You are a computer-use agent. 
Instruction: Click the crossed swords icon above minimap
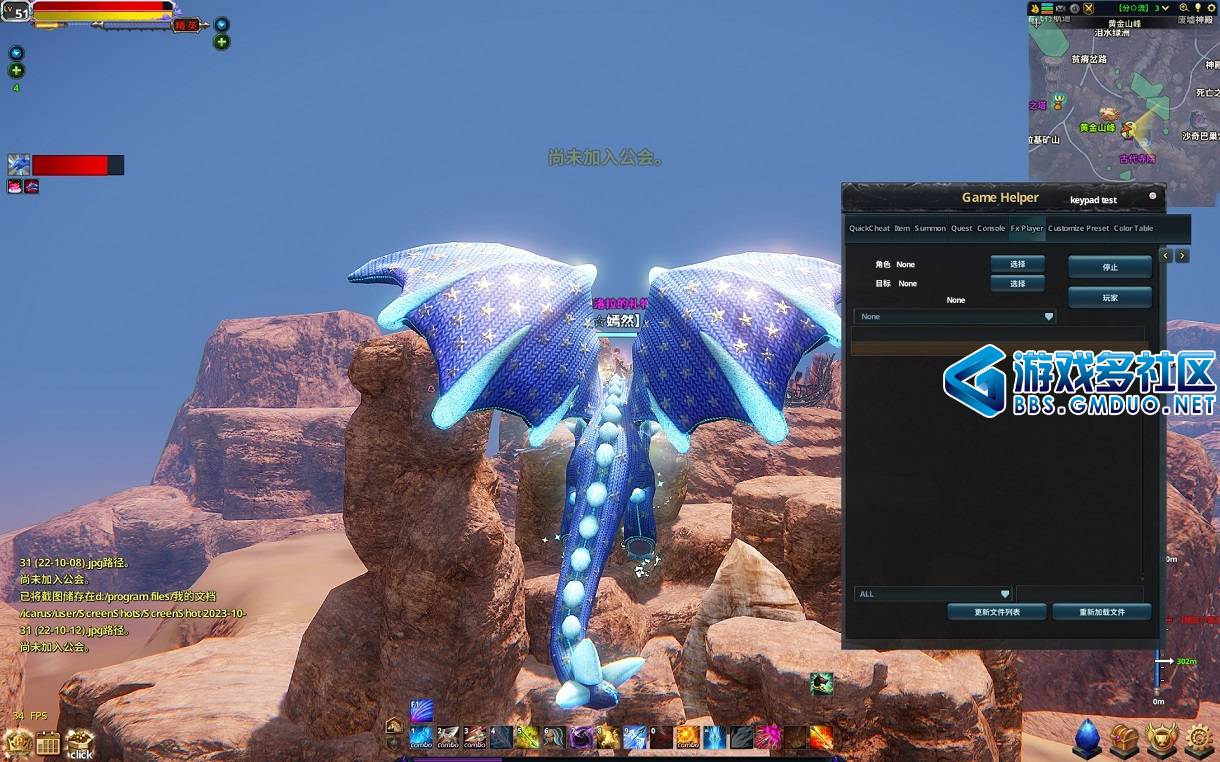click(x=1088, y=8)
